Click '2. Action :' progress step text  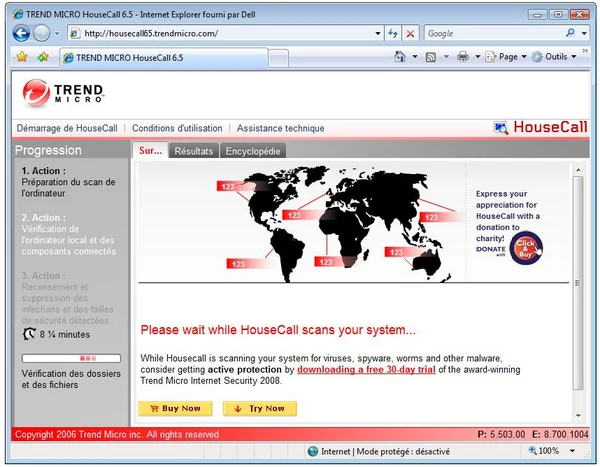point(44,218)
